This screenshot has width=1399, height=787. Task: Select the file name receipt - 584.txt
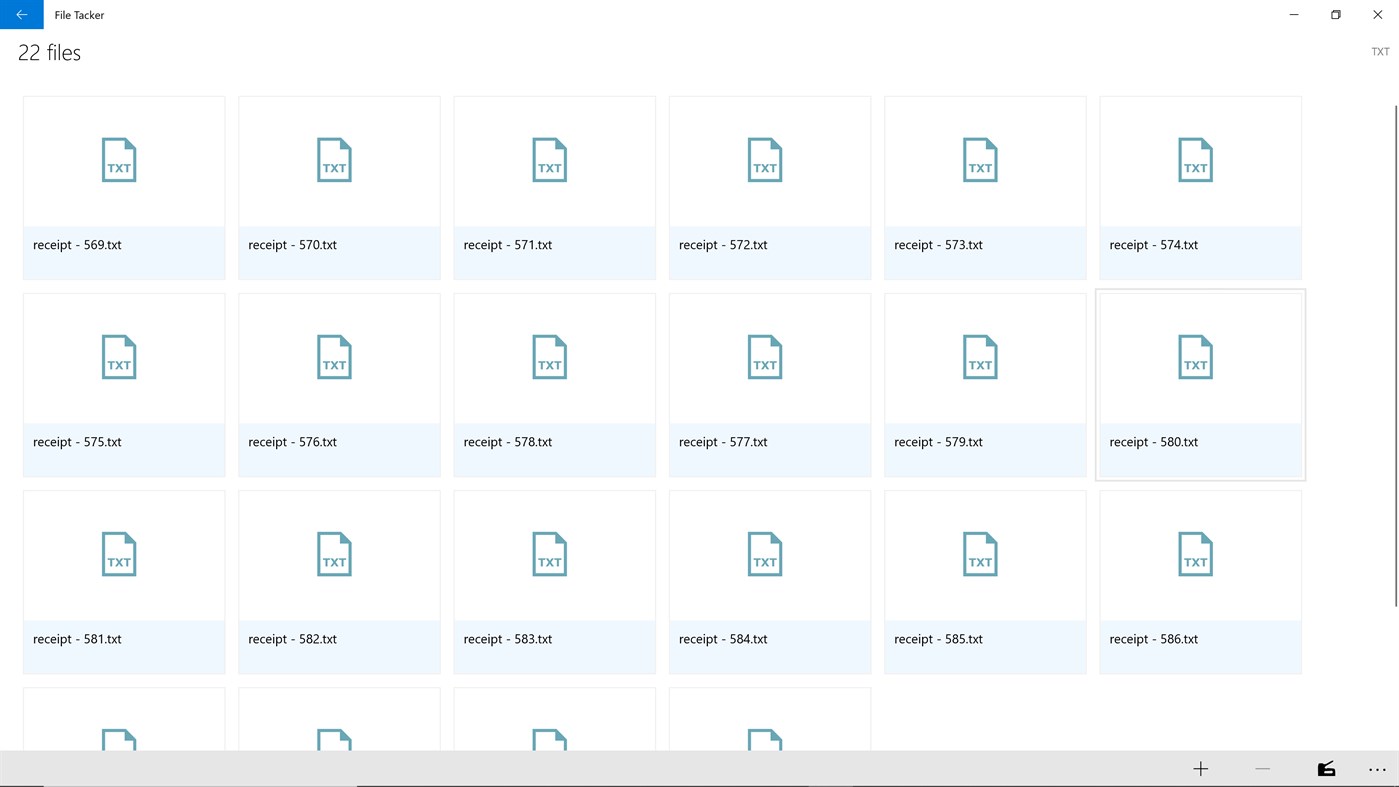click(x=723, y=639)
